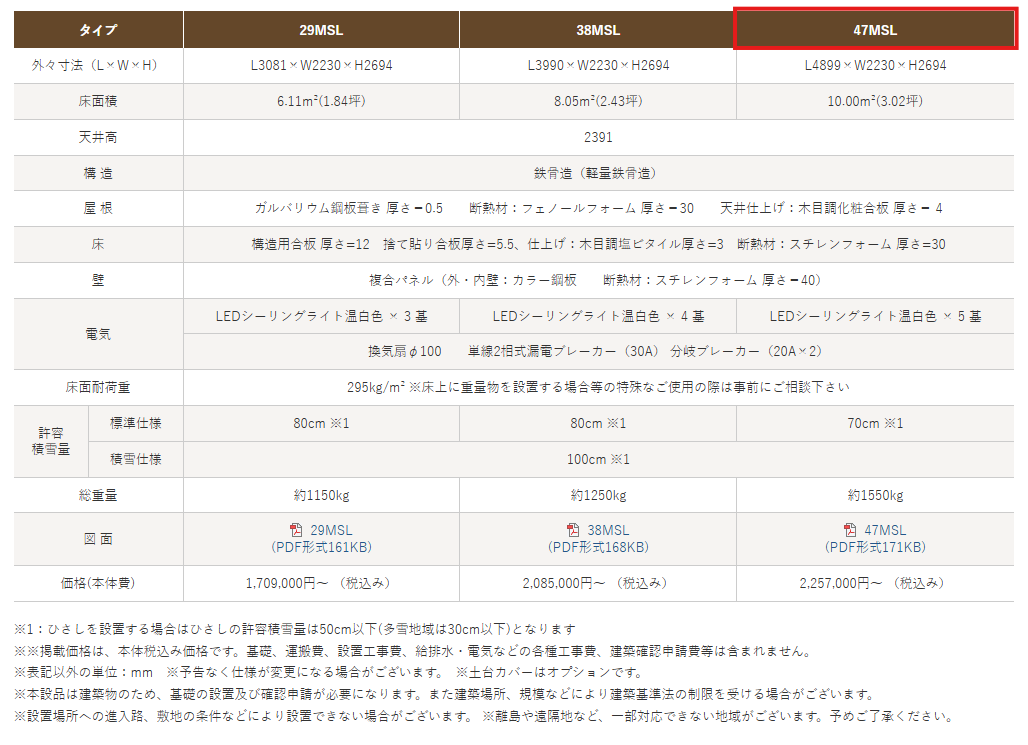Click the ceiling height value 2391
Screen dimensions: 1028x745
[x=598, y=137]
